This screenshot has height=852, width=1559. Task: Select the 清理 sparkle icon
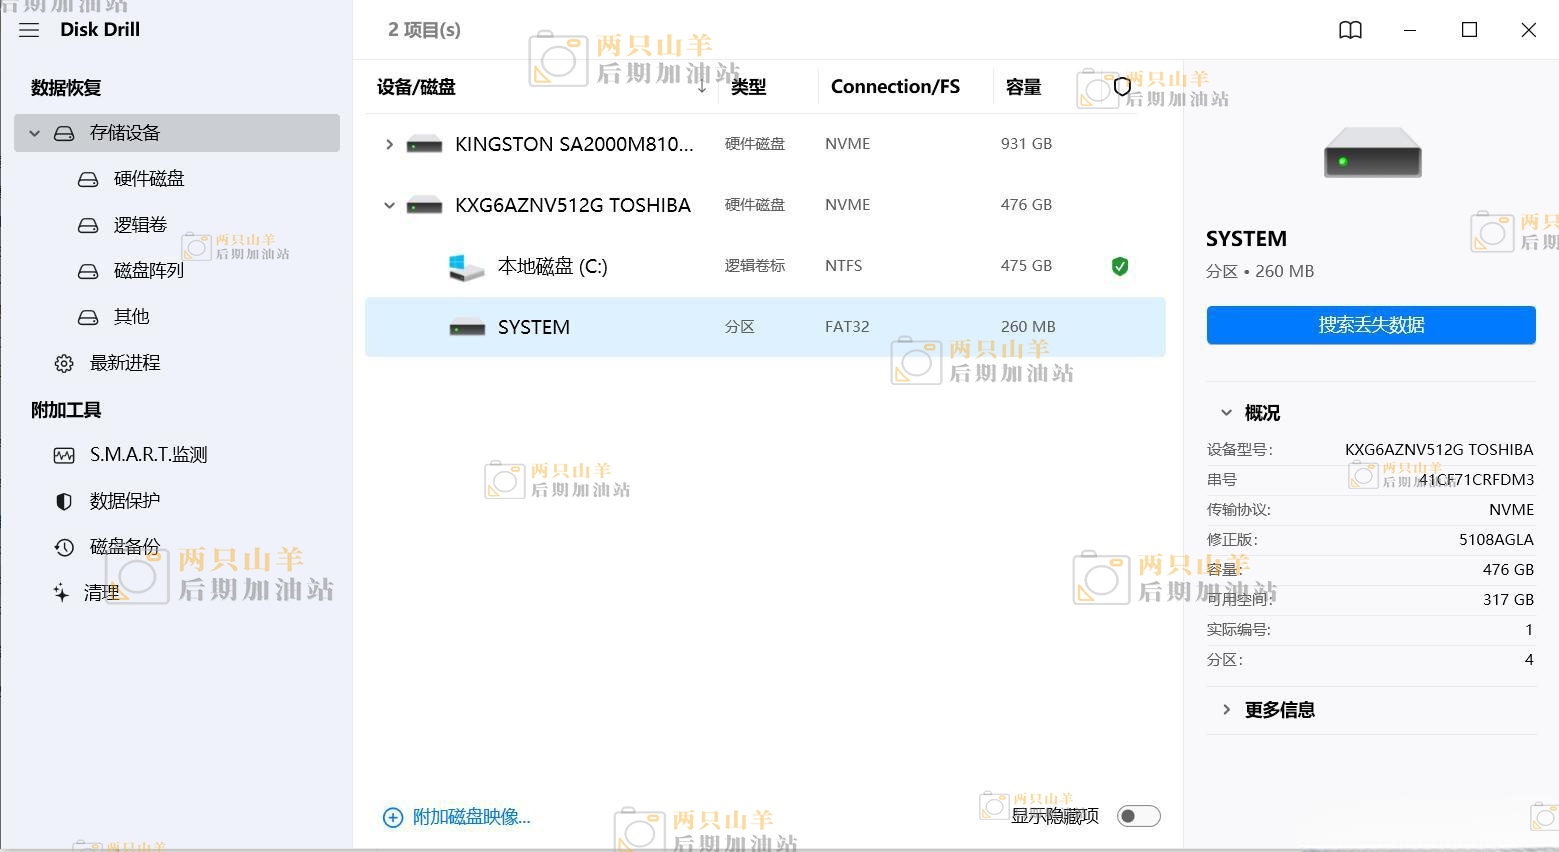pos(62,592)
